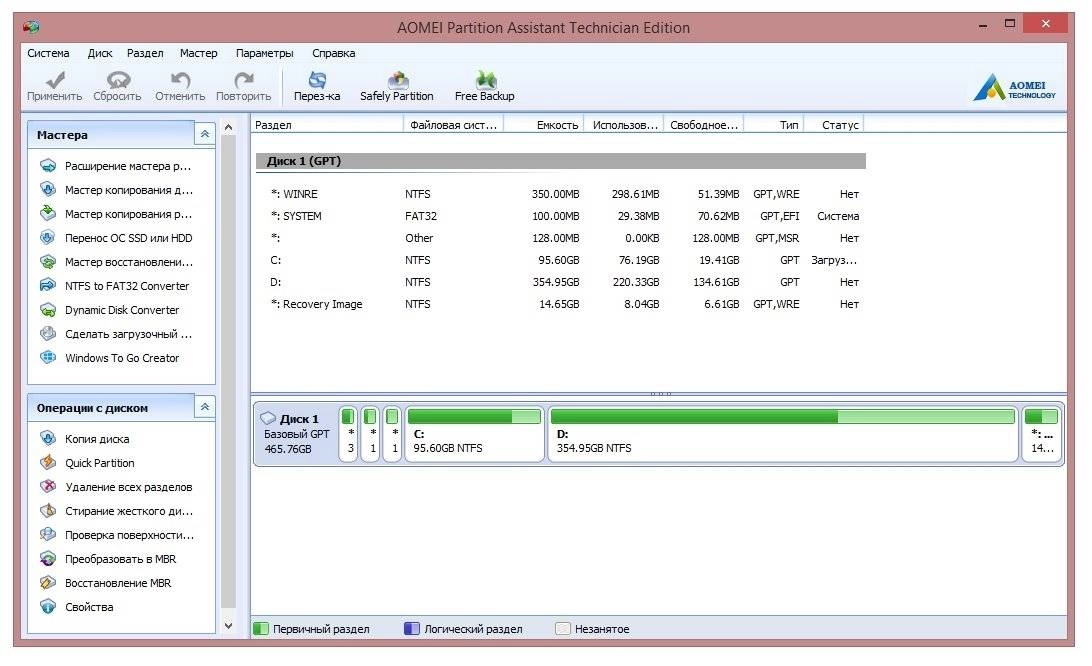Open the Мастер menu
Viewport: 1092px width, 666px height.
(x=198, y=53)
